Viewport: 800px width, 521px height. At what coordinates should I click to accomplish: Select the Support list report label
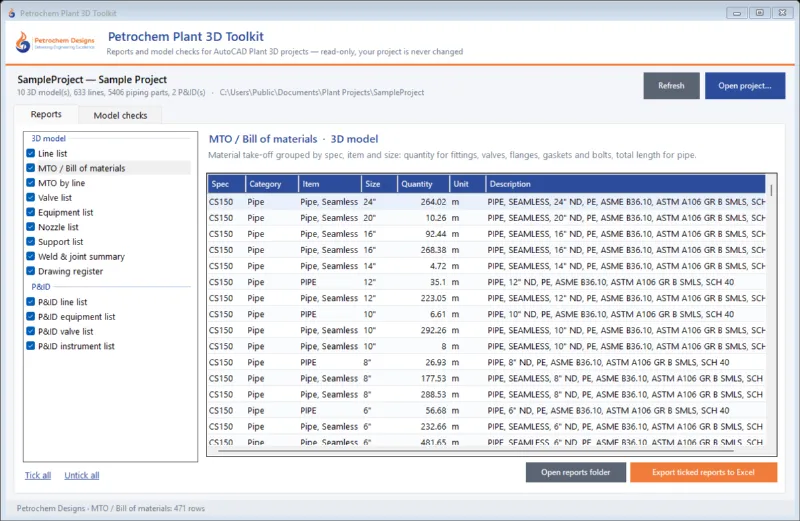61,242
